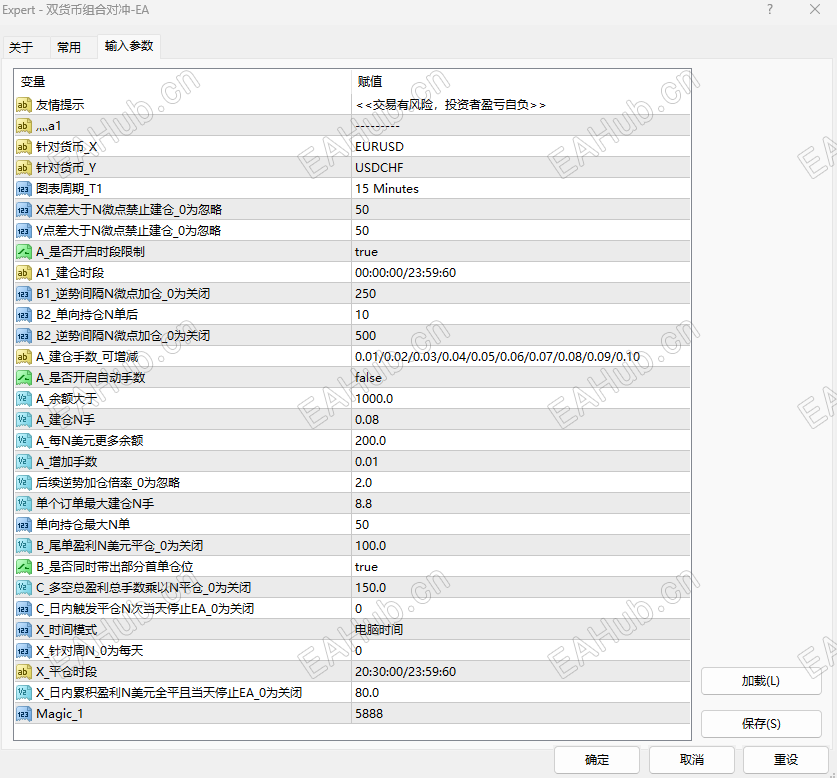This screenshot has height=778, width=837.
Task: Click the 8.8 max lot value
Action: tap(521, 504)
